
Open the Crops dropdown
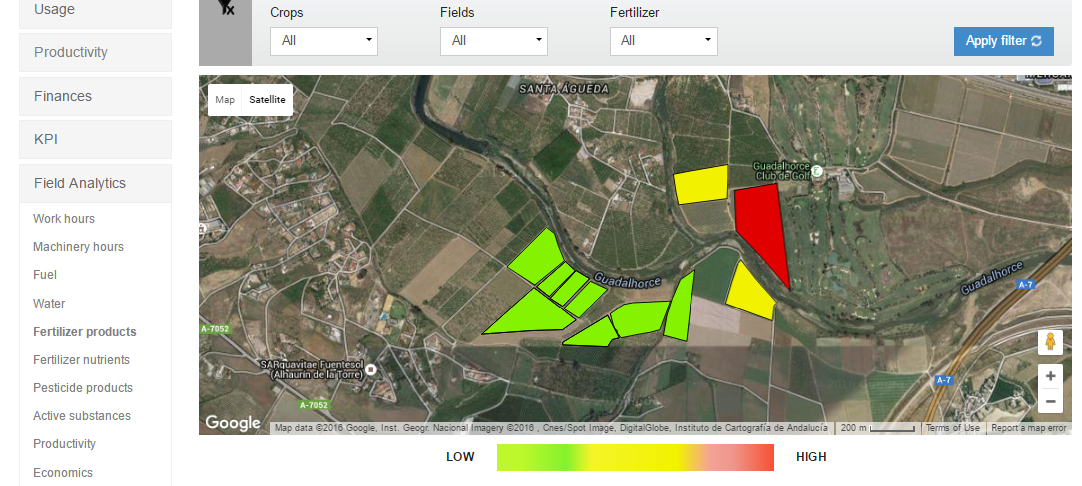(x=324, y=41)
